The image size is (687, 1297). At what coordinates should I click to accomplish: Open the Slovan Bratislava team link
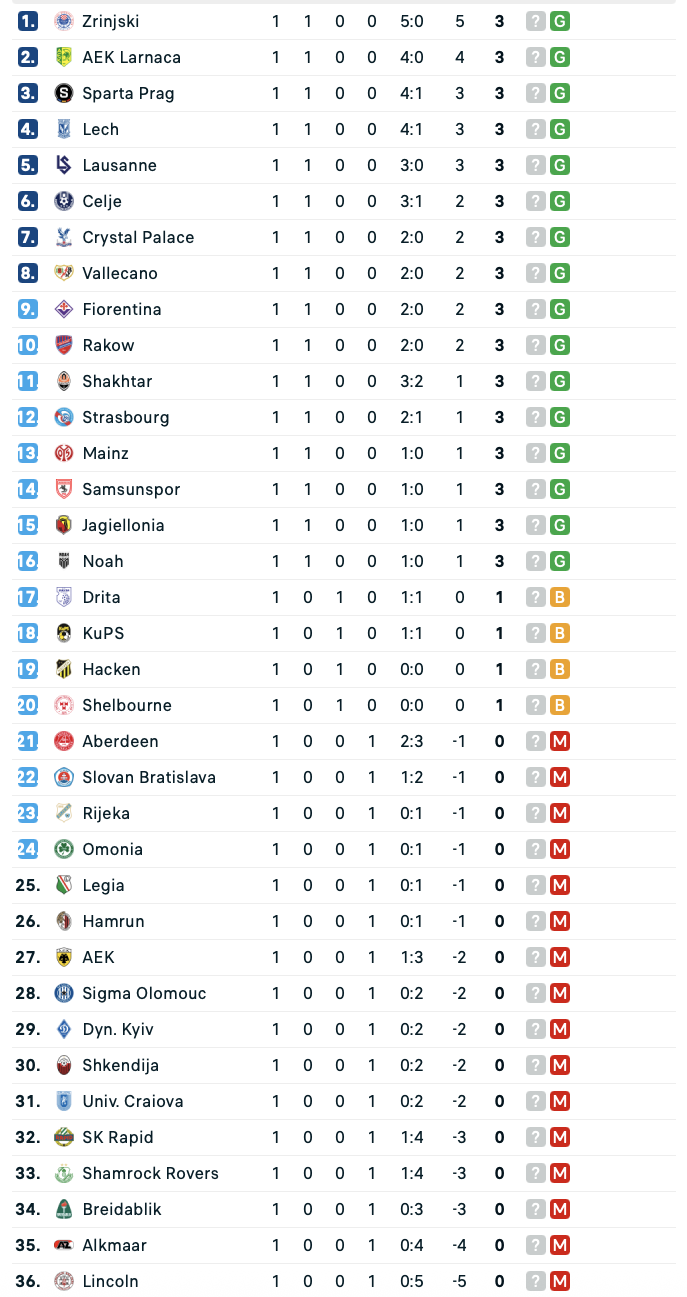pos(149,777)
